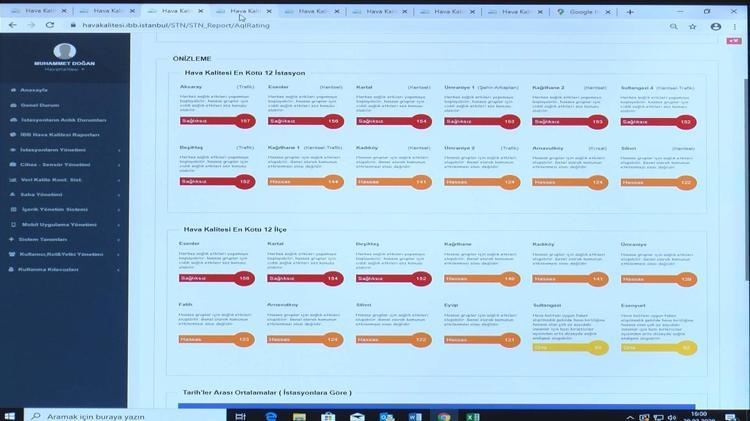Reload the page using the refresh icon

pos(51,26)
